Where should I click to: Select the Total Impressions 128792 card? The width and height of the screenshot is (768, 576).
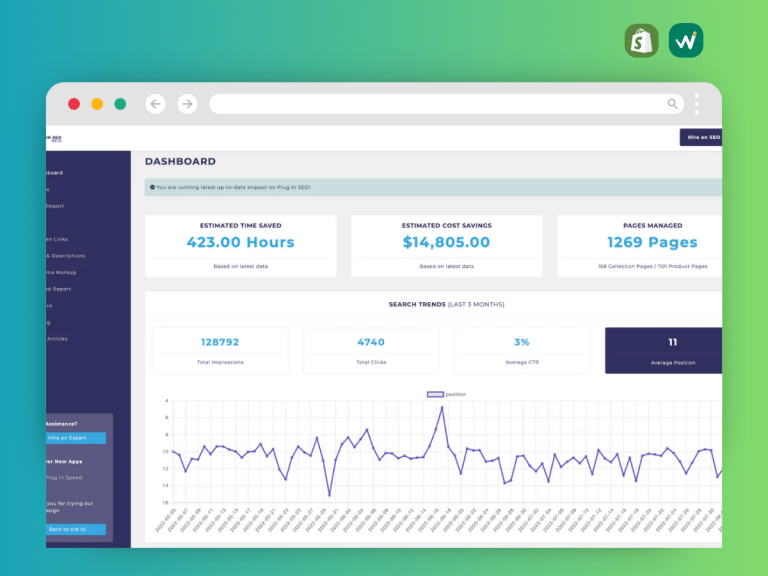point(220,350)
